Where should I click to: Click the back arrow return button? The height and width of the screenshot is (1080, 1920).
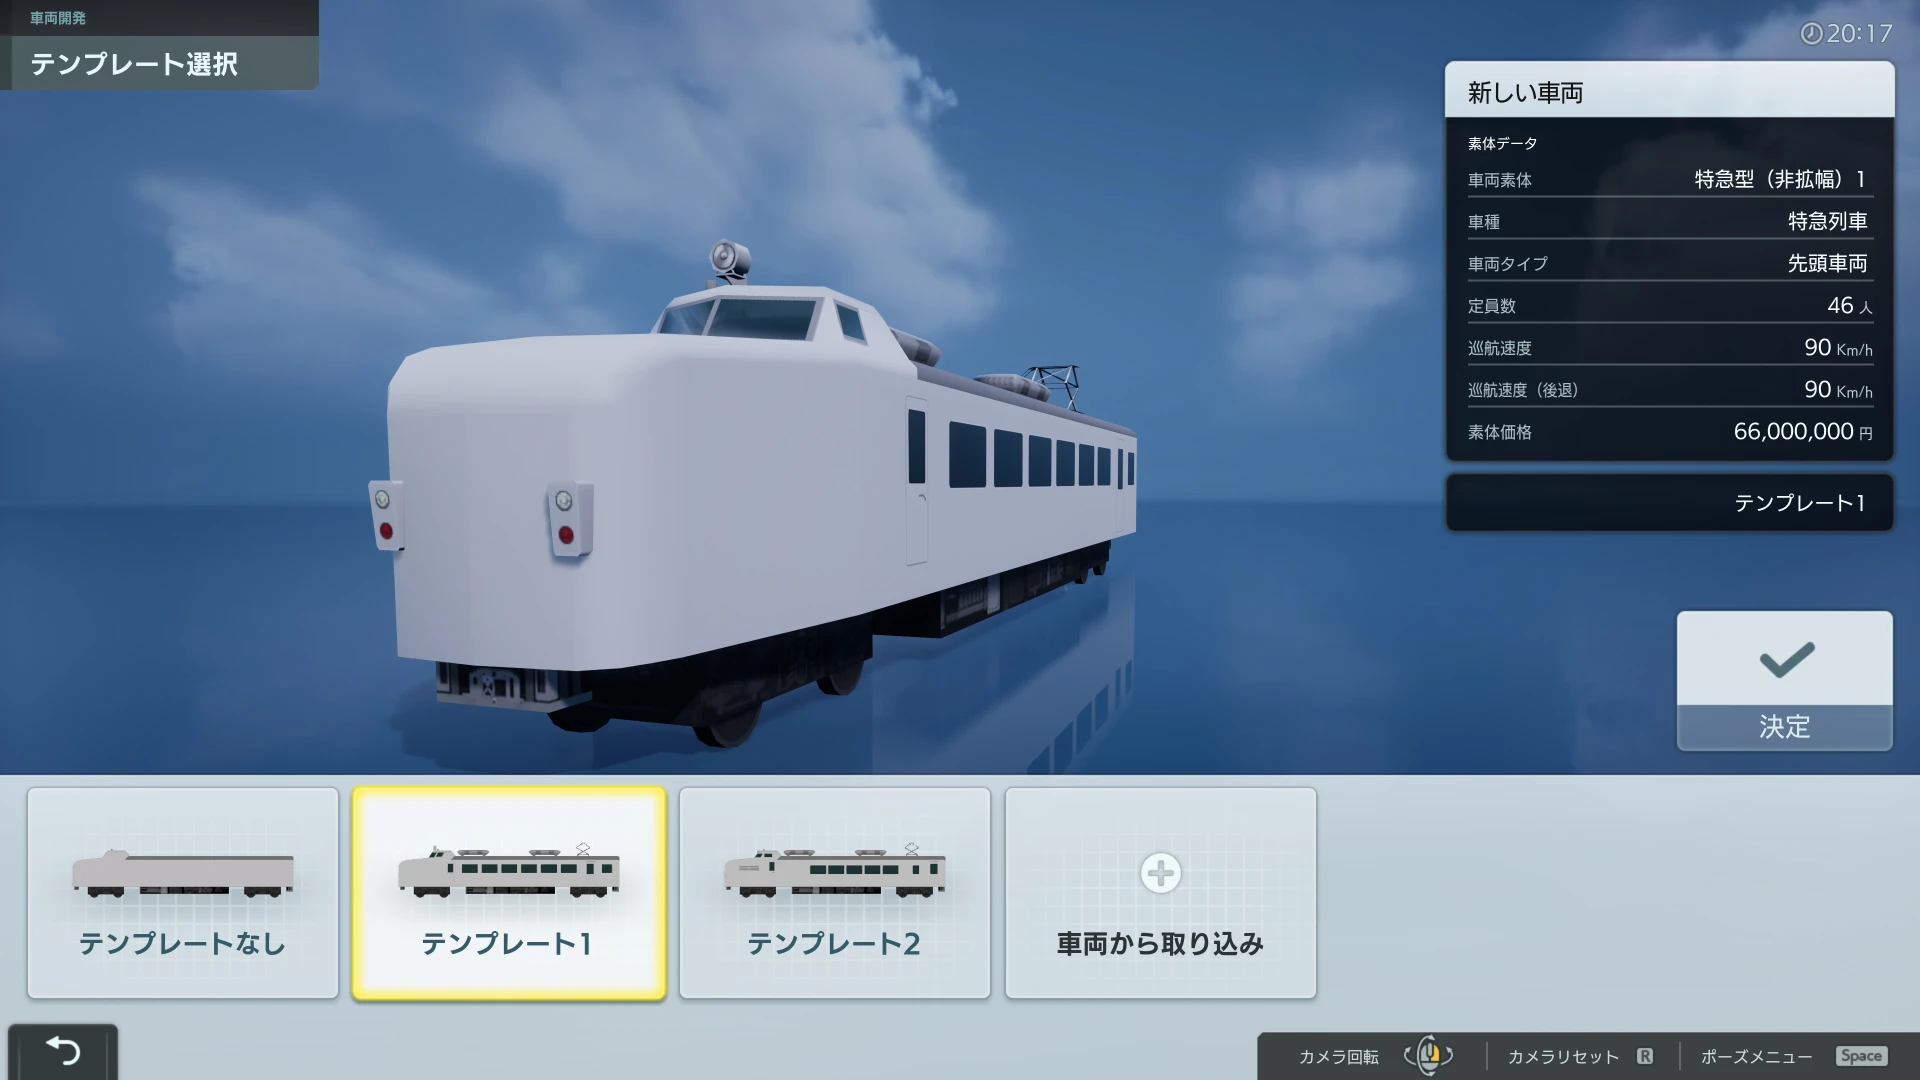[x=63, y=1050]
